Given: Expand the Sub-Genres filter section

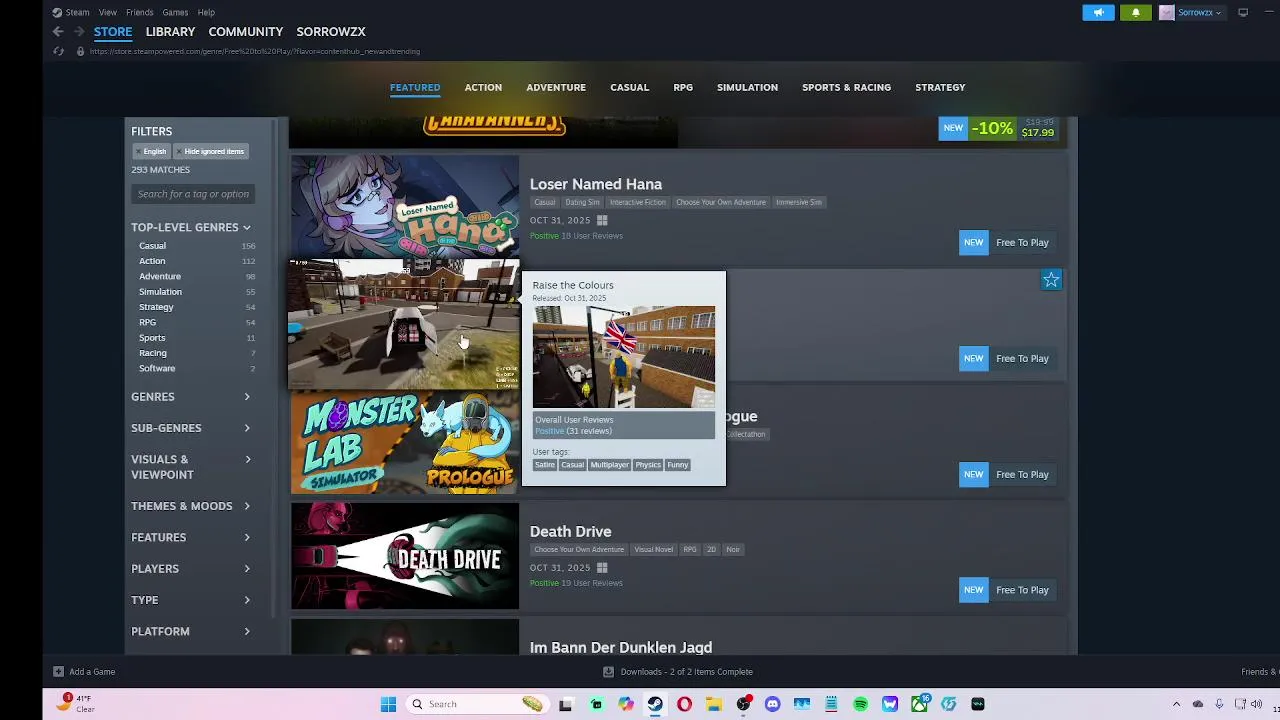Looking at the screenshot, I should [x=191, y=428].
